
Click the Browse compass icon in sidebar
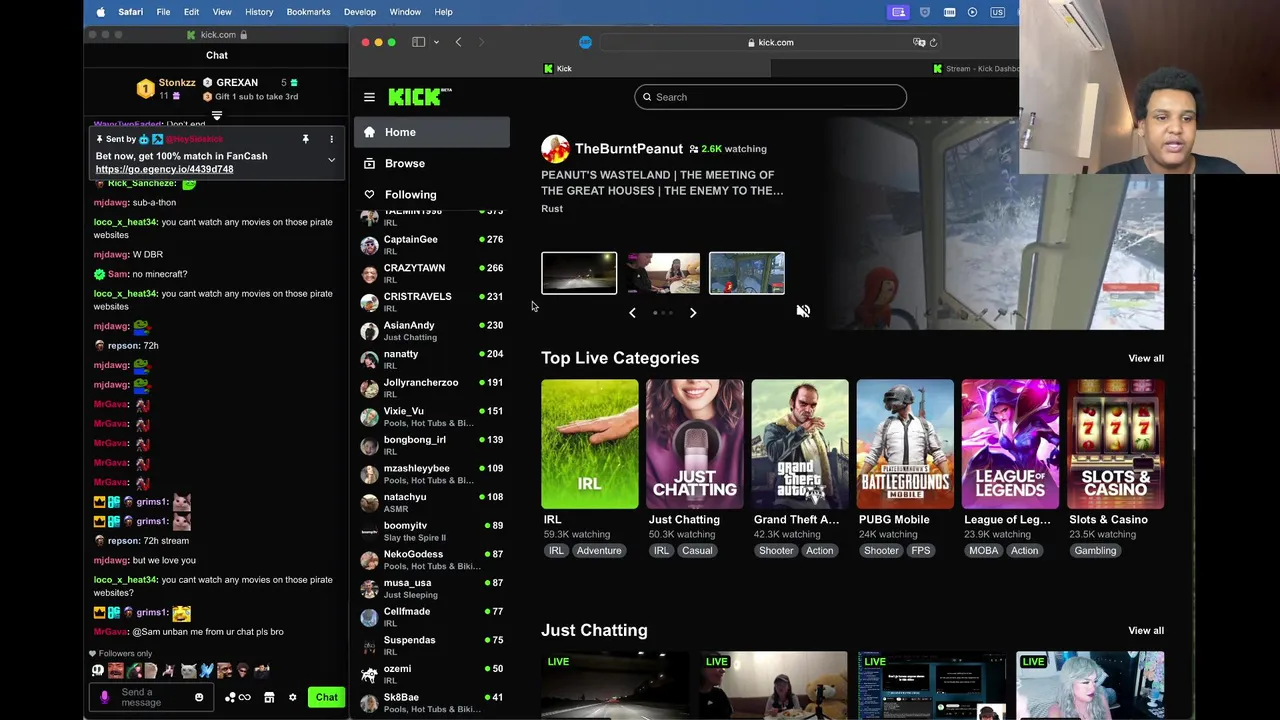pos(369,163)
